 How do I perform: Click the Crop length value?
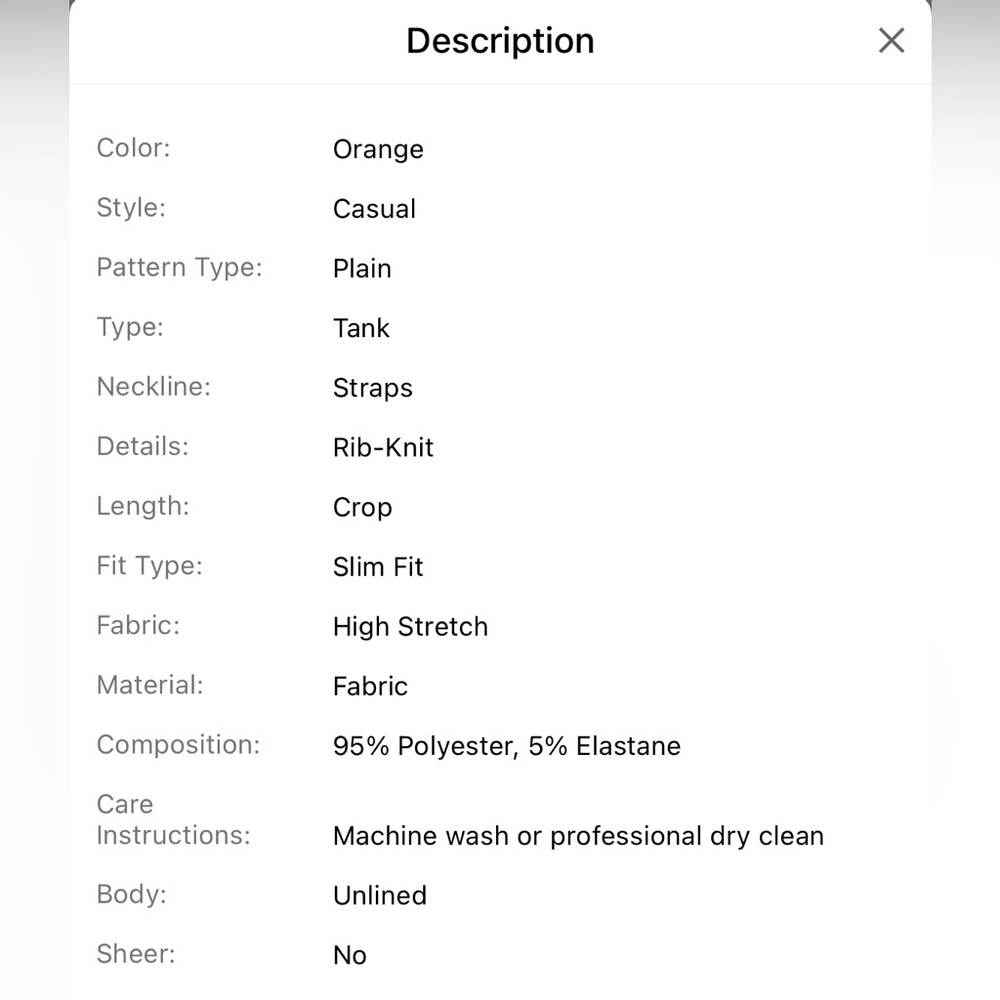click(362, 508)
